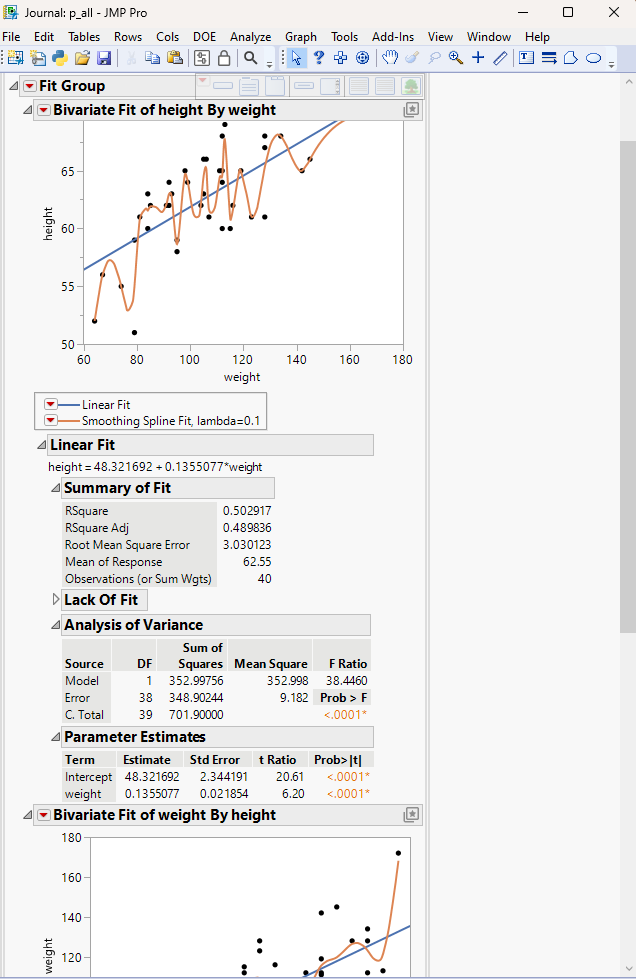This screenshot has width=636, height=979.
Task: Open red triangle menu for height By weight
Action: tap(43, 111)
